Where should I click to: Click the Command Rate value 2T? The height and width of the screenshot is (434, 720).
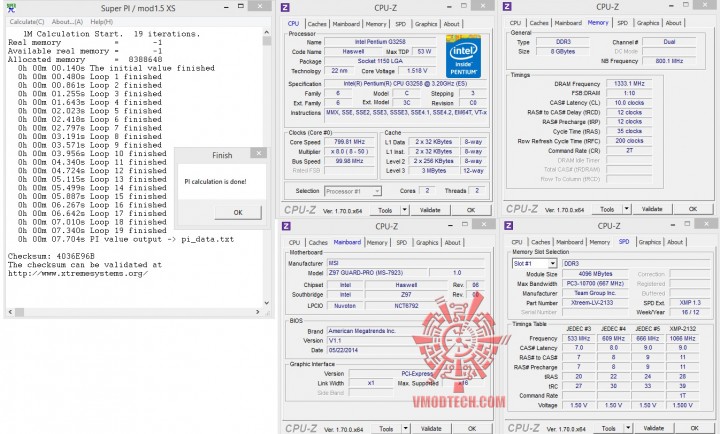[629, 151]
